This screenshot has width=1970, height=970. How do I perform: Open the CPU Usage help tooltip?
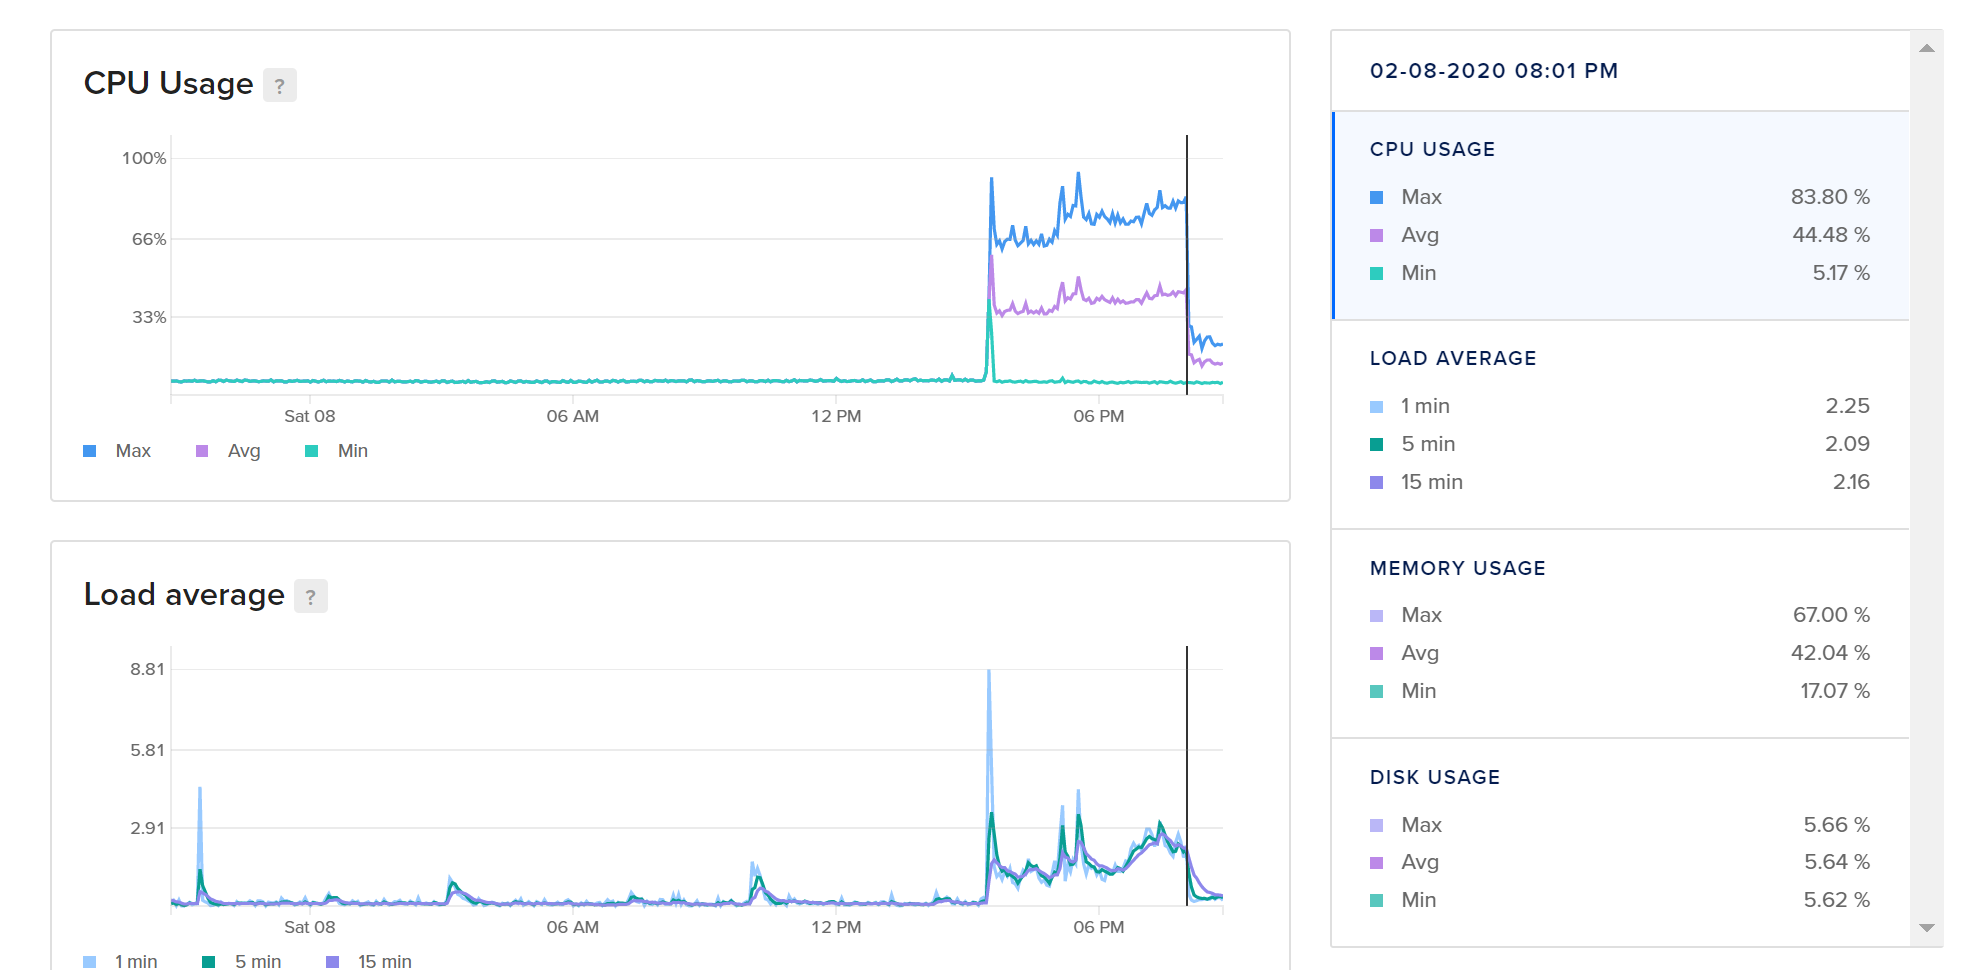(281, 85)
